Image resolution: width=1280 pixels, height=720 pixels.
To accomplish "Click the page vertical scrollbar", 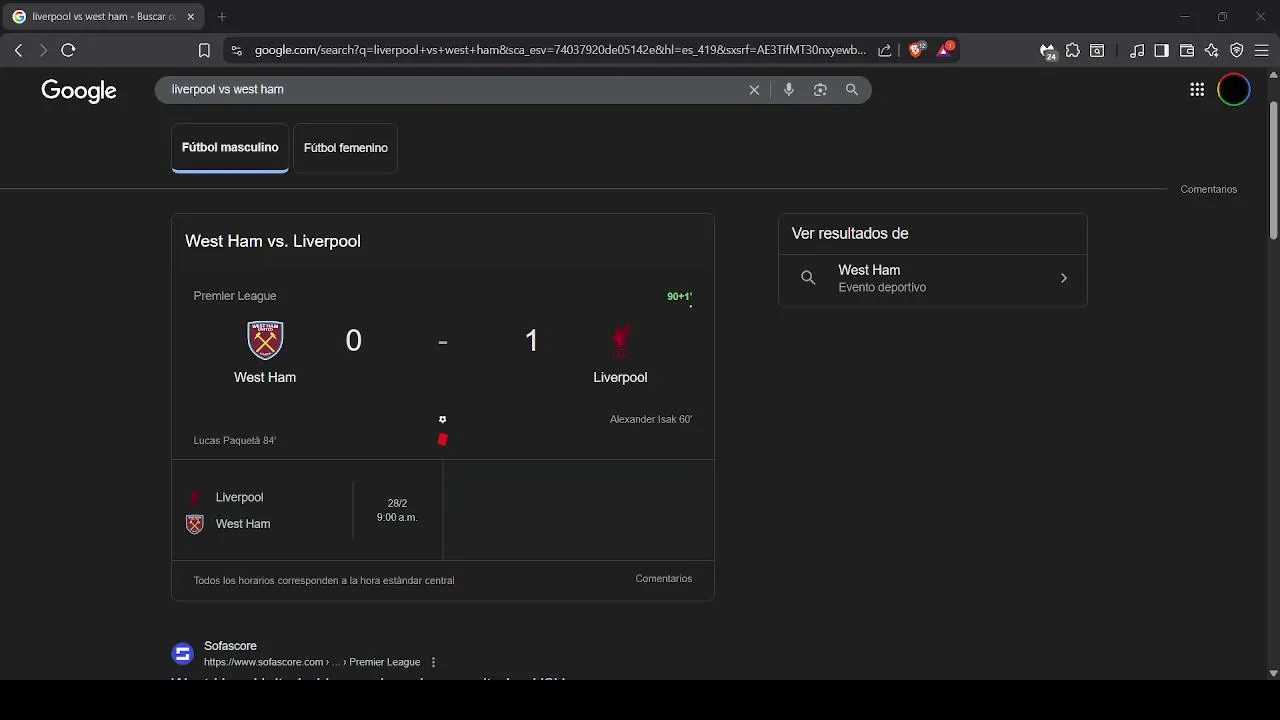I will tap(1273, 170).
